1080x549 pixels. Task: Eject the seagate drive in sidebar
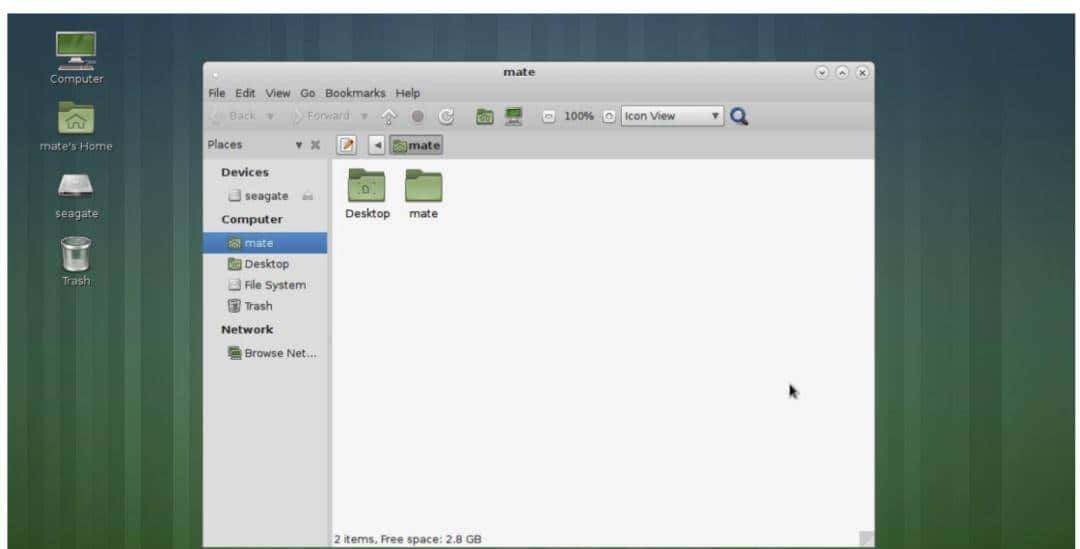tap(307, 196)
